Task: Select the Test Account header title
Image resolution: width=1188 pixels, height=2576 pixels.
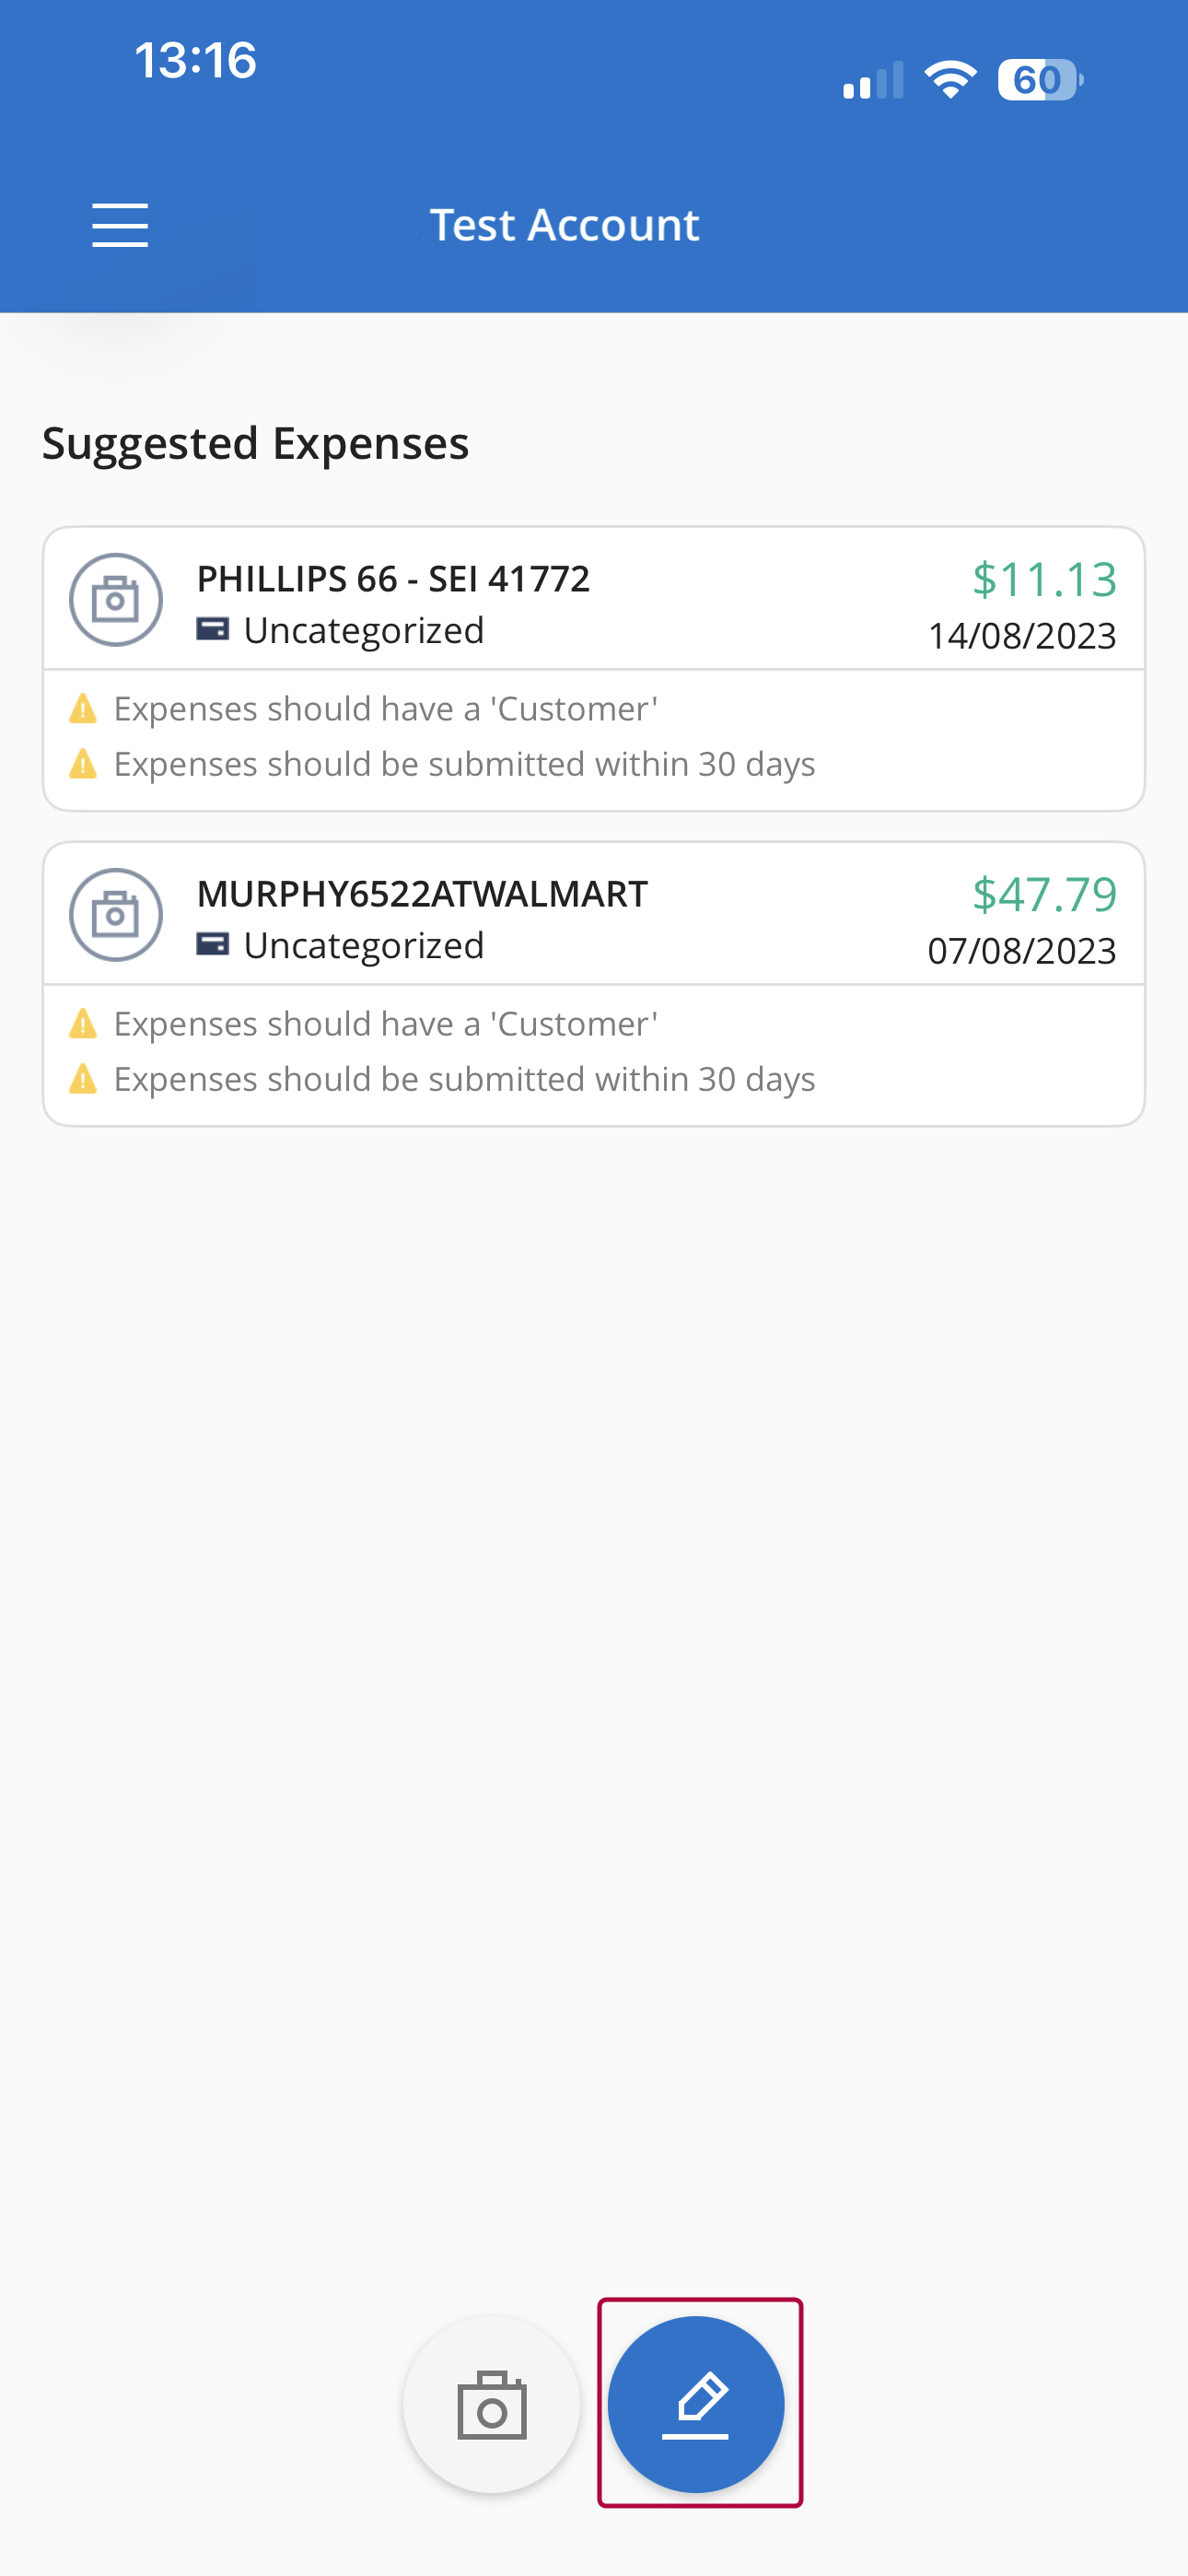Action: click(564, 225)
